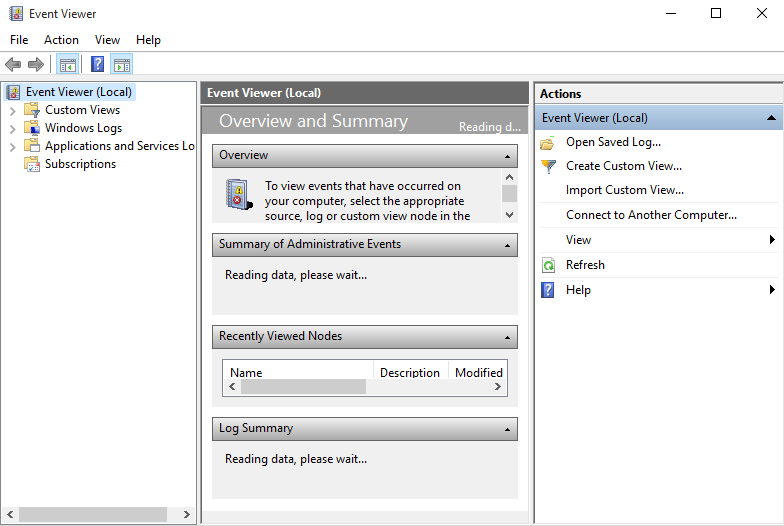Click the Modified column header
The width and height of the screenshot is (784, 526).
[x=478, y=370]
